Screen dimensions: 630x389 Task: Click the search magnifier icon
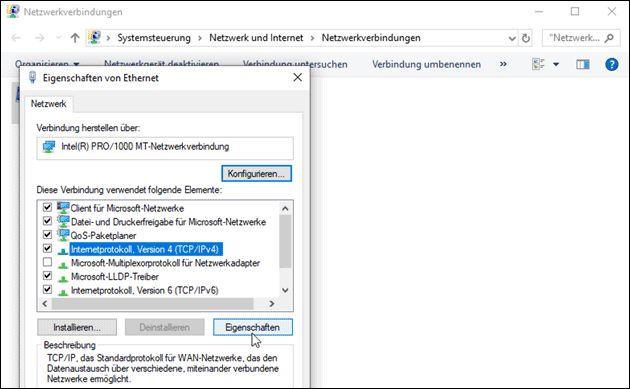click(609, 38)
